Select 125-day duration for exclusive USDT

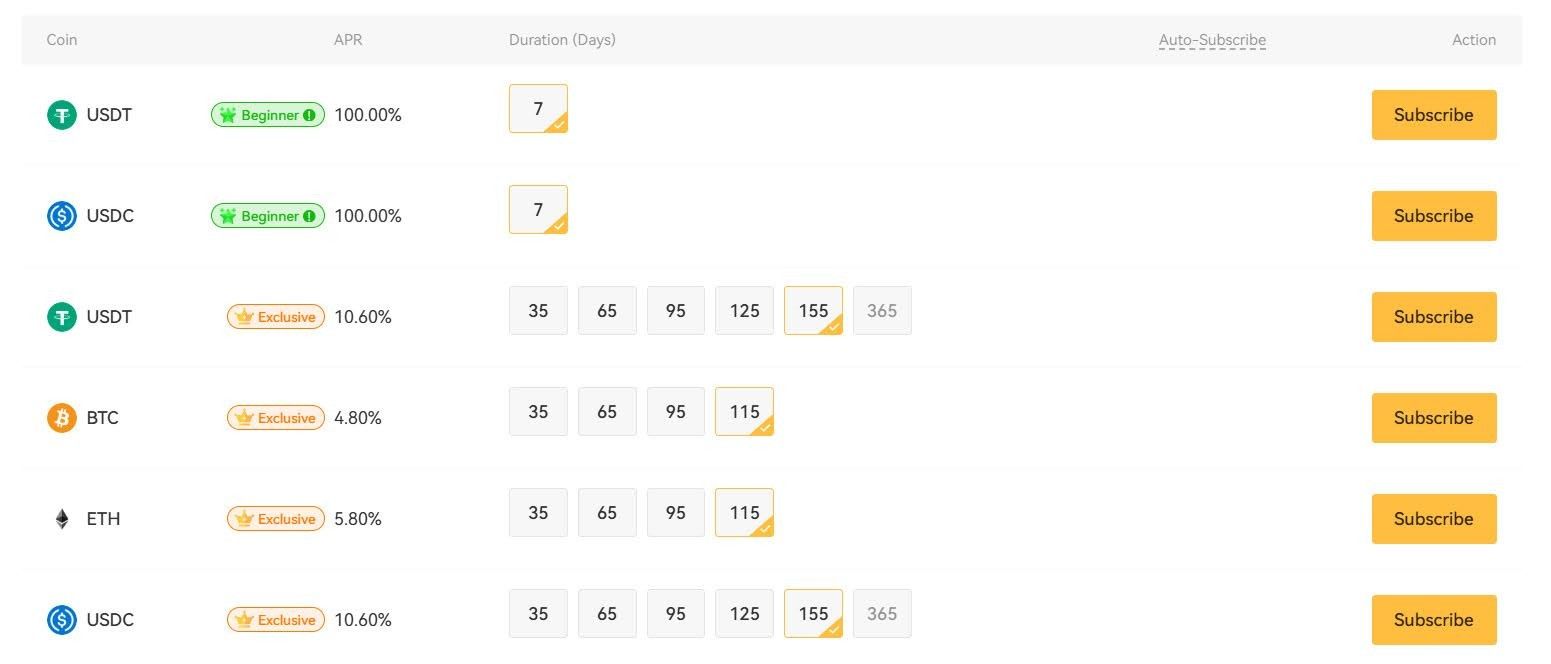coord(744,311)
